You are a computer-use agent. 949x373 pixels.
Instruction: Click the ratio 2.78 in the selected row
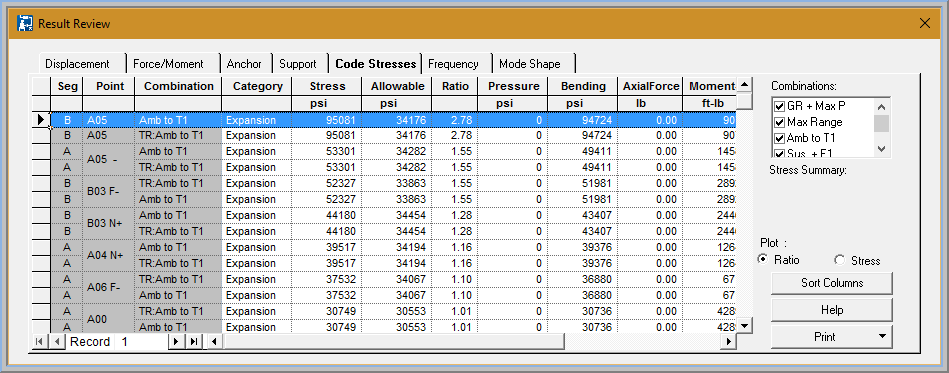[x=455, y=120]
